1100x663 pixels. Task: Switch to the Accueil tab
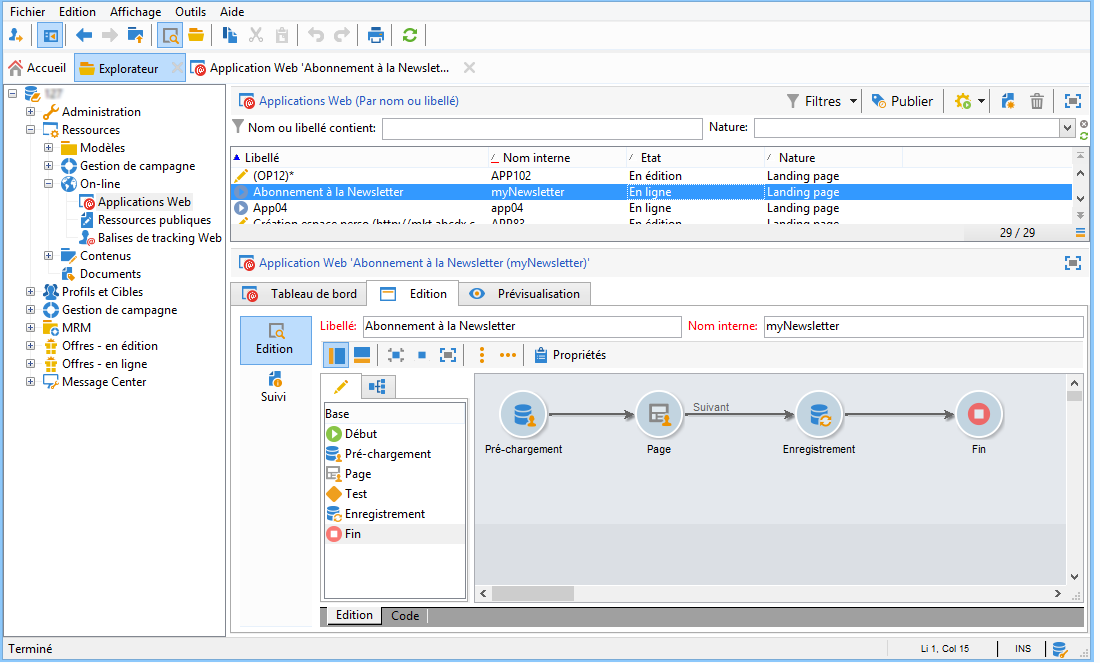coord(37,68)
